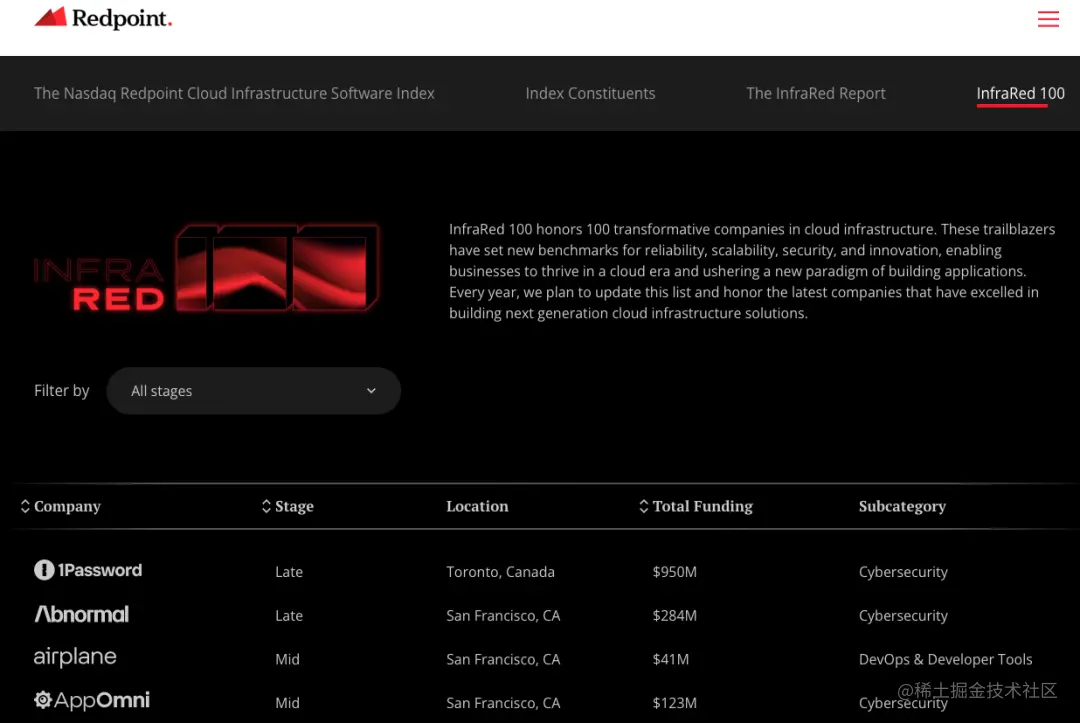
Task: Sort table by Stage column
Action: pyautogui.click(x=288, y=506)
